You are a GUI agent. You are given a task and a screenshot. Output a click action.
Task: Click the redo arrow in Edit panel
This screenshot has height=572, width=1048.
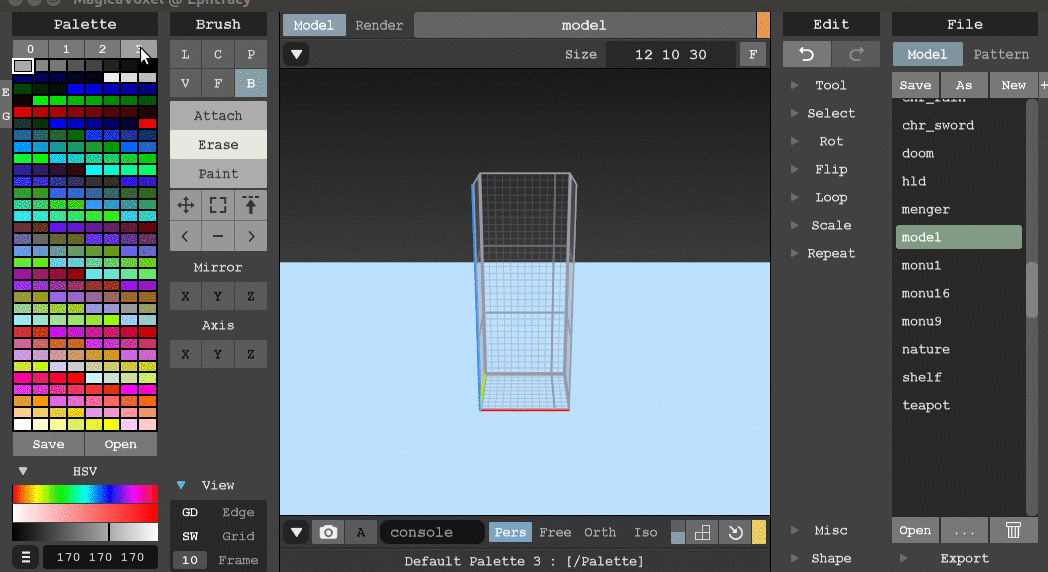tap(856, 54)
